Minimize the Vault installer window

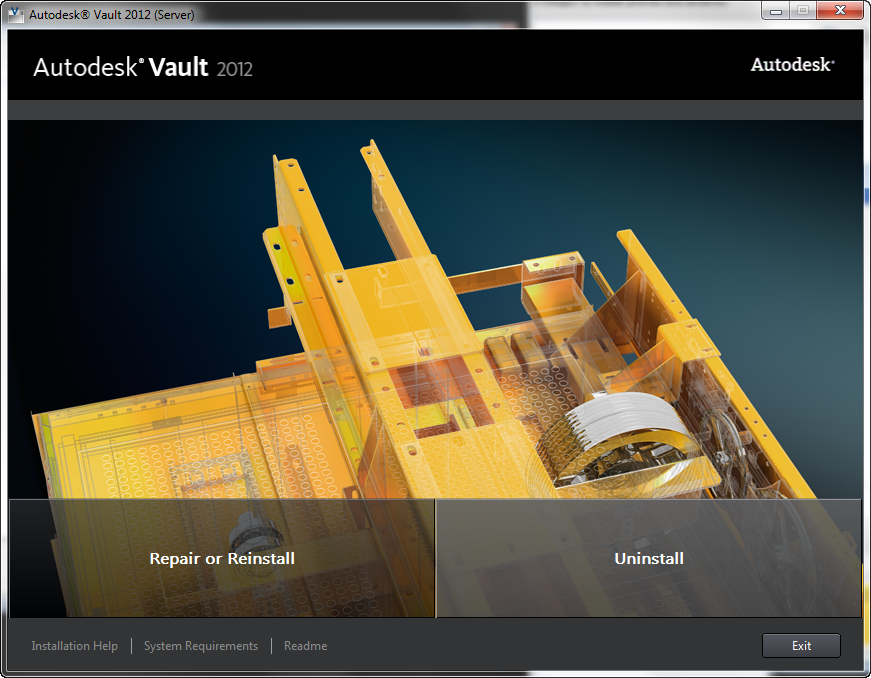click(775, 10)
